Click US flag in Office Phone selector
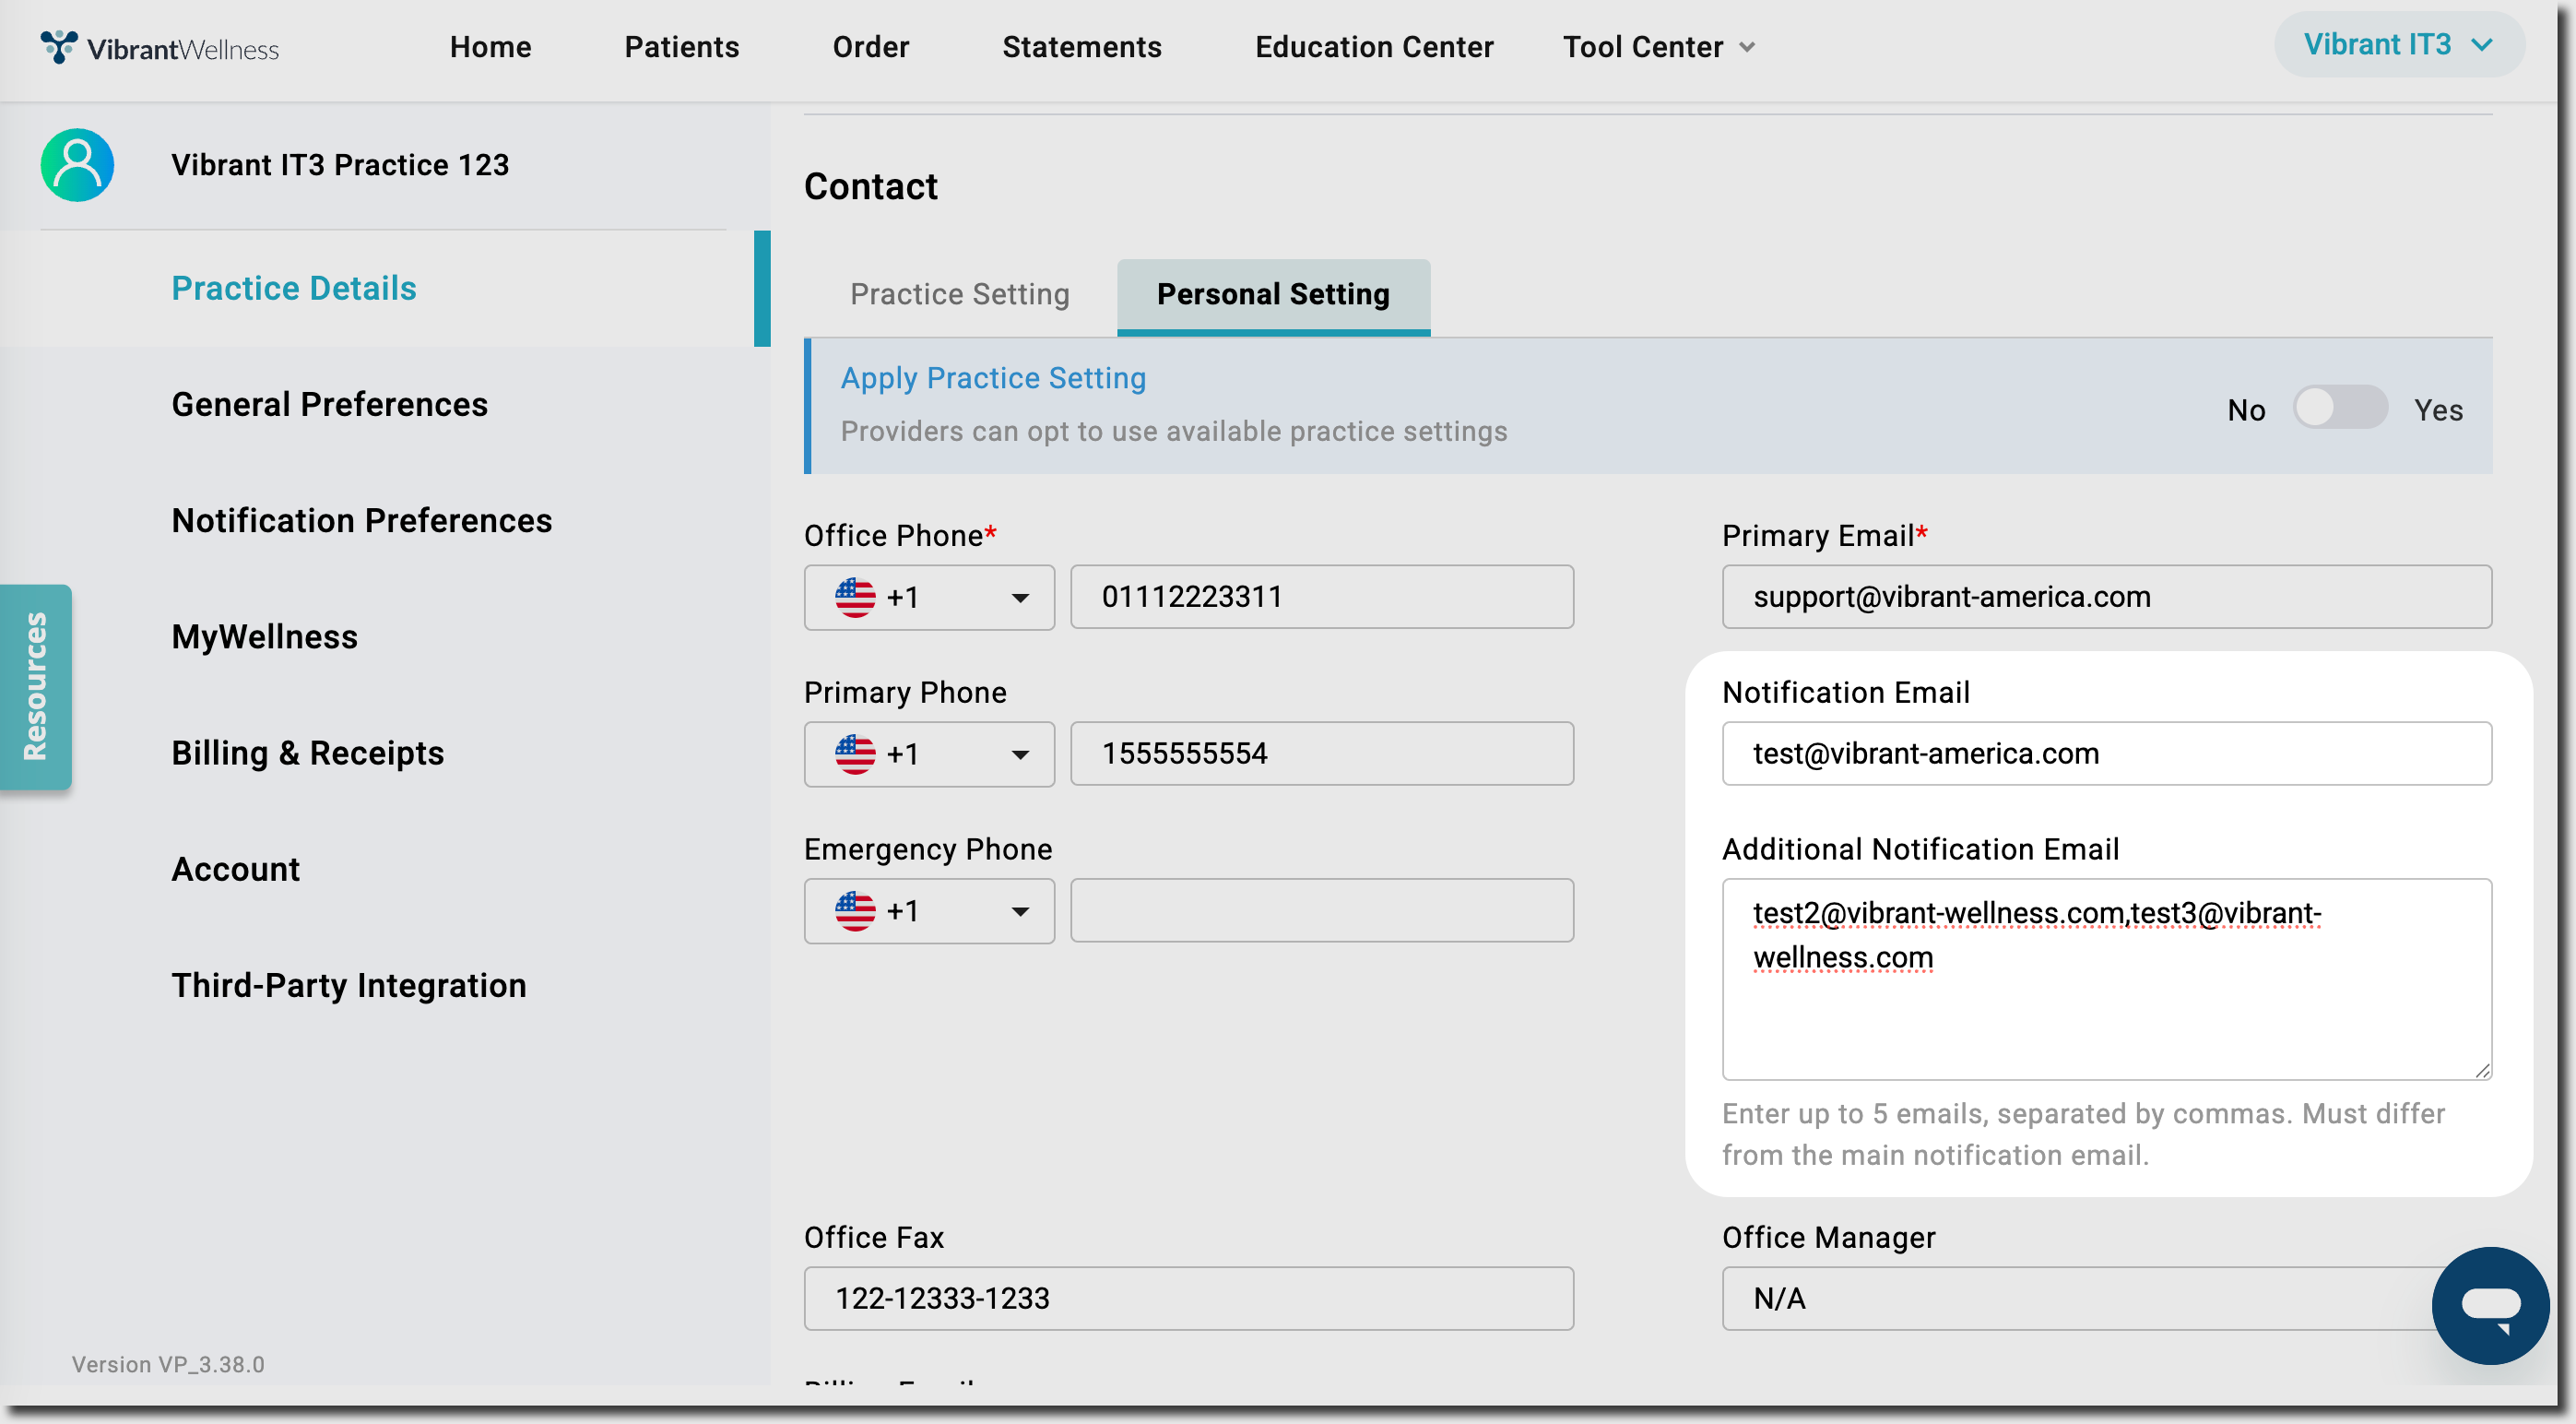Screen dimensions: 2576x1424 (x=855, y=597)
